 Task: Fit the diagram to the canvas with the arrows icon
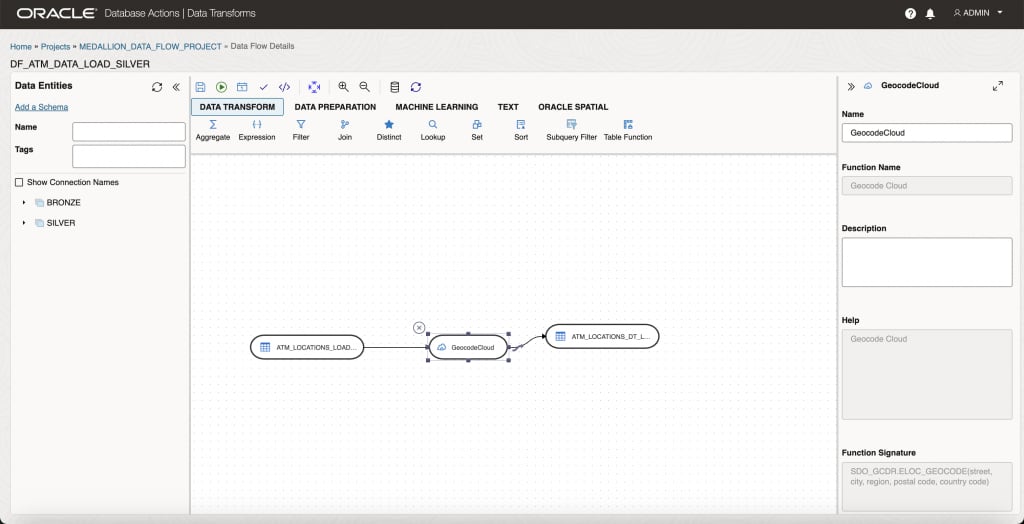(x=314, y=87)
